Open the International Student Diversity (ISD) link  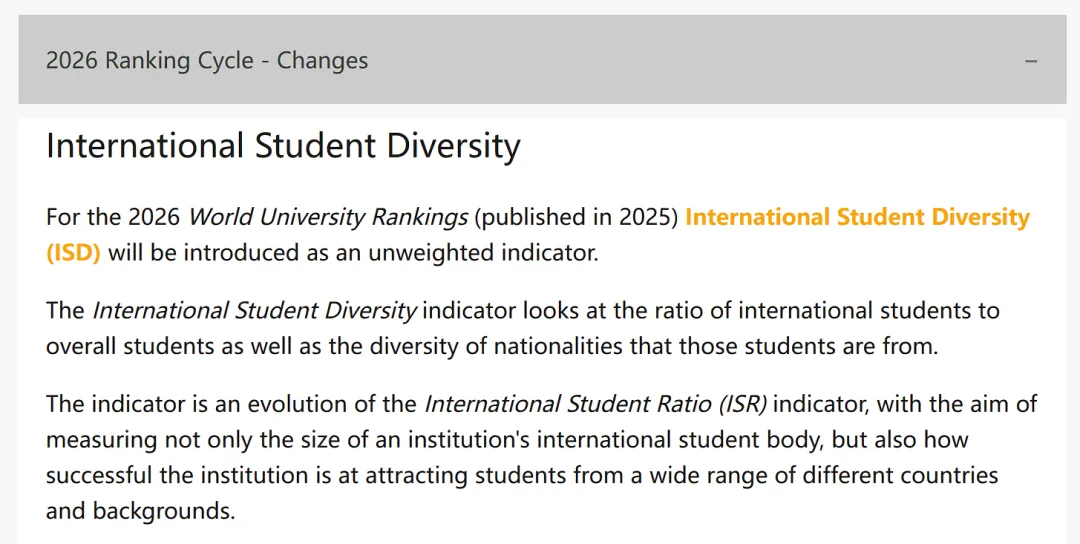tap(858, 218)
